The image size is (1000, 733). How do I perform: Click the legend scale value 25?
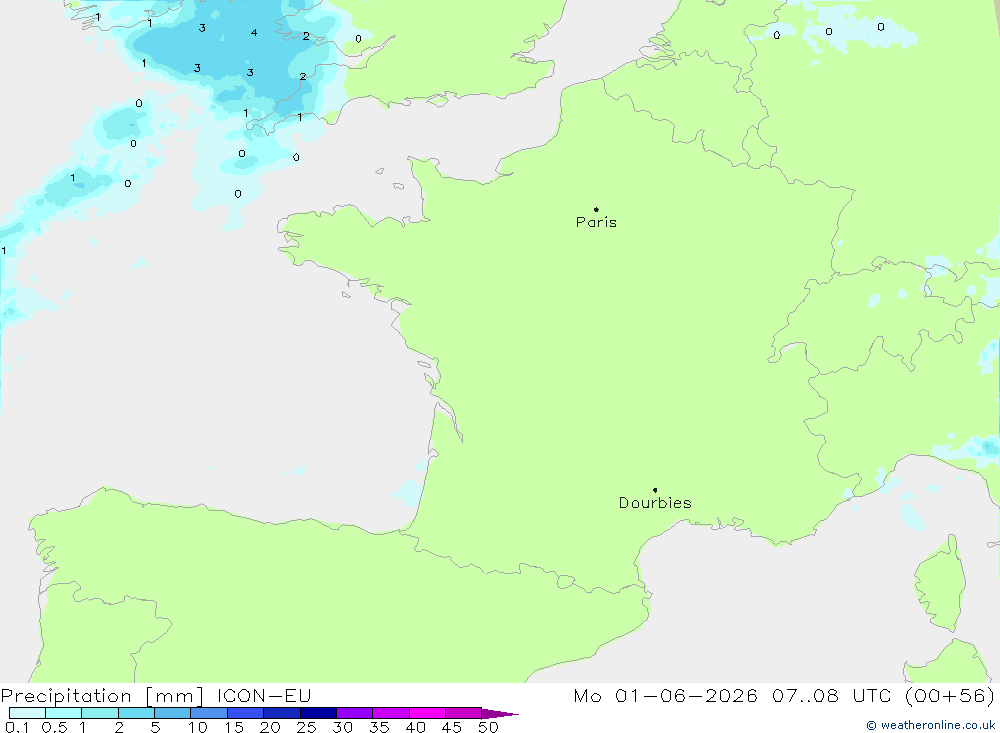(x=306, y=727)
